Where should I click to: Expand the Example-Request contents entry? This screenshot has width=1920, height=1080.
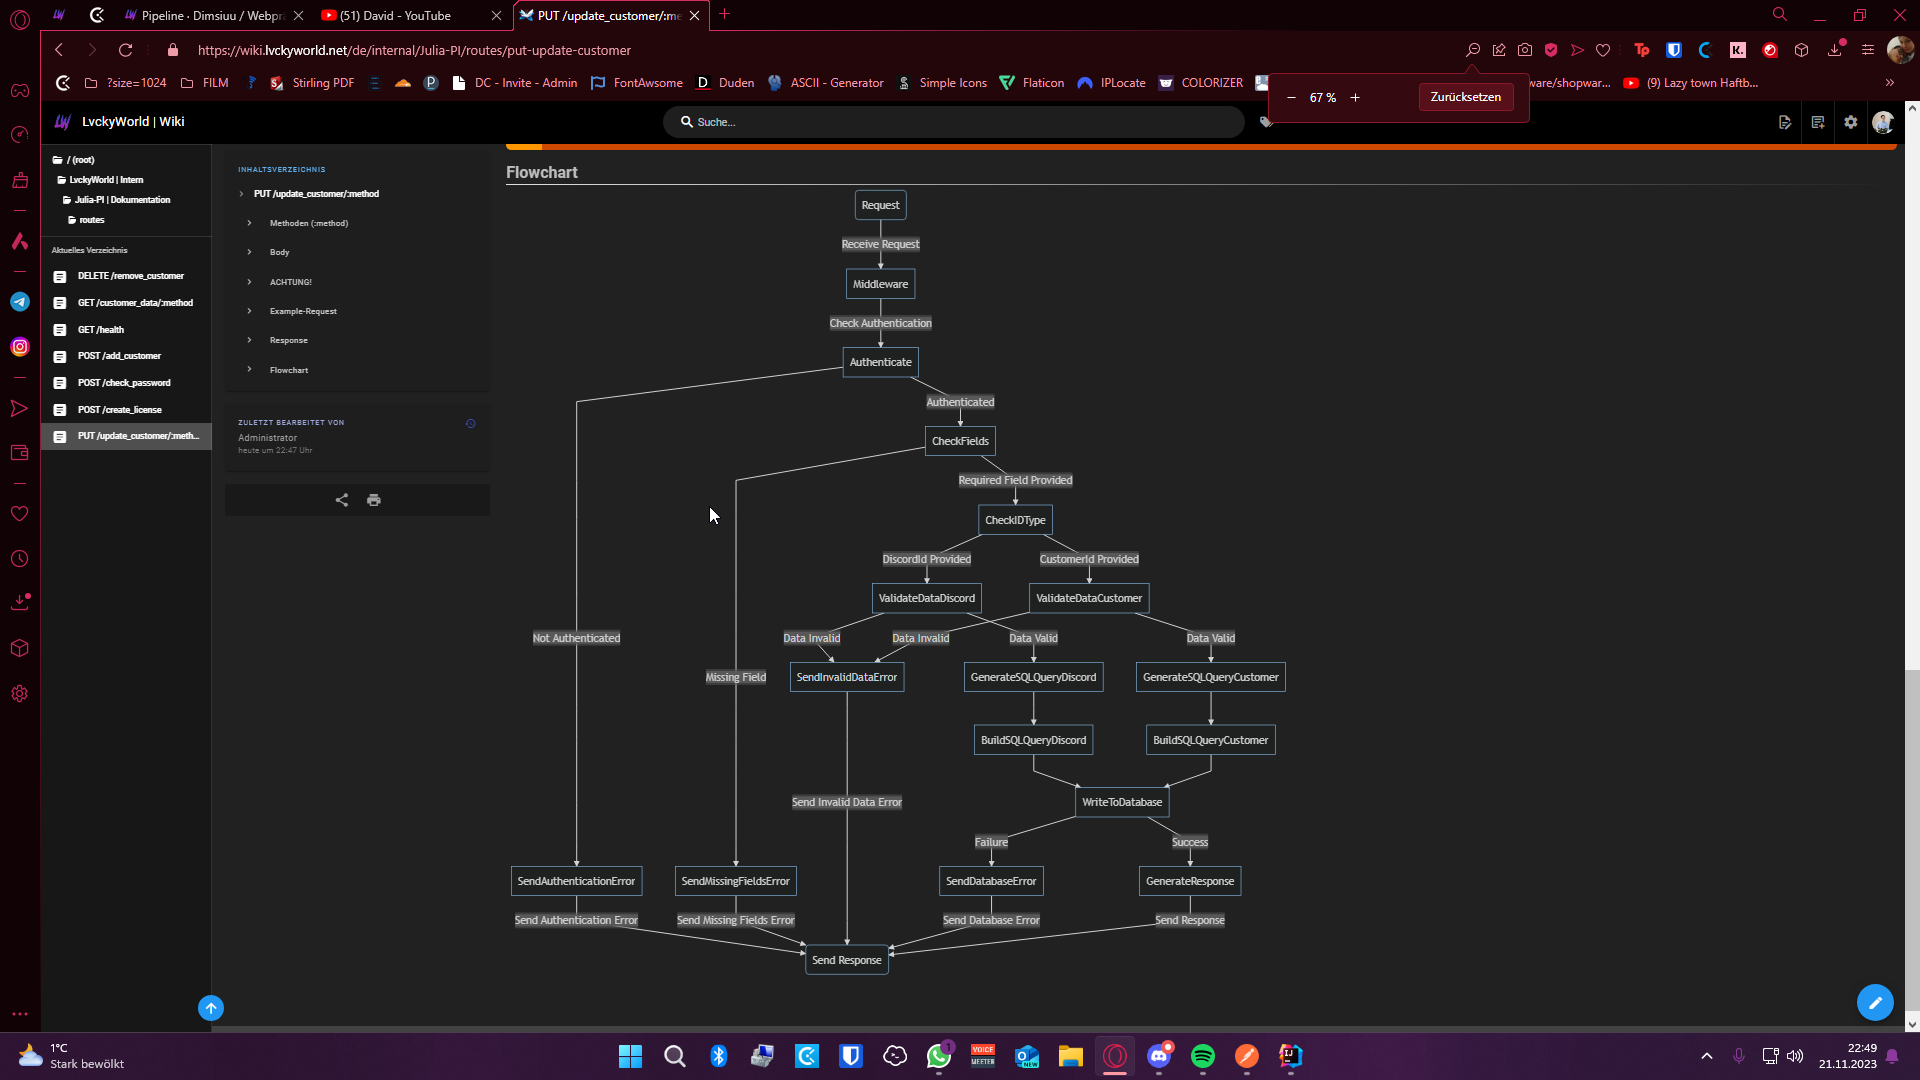tap(302, 311)
